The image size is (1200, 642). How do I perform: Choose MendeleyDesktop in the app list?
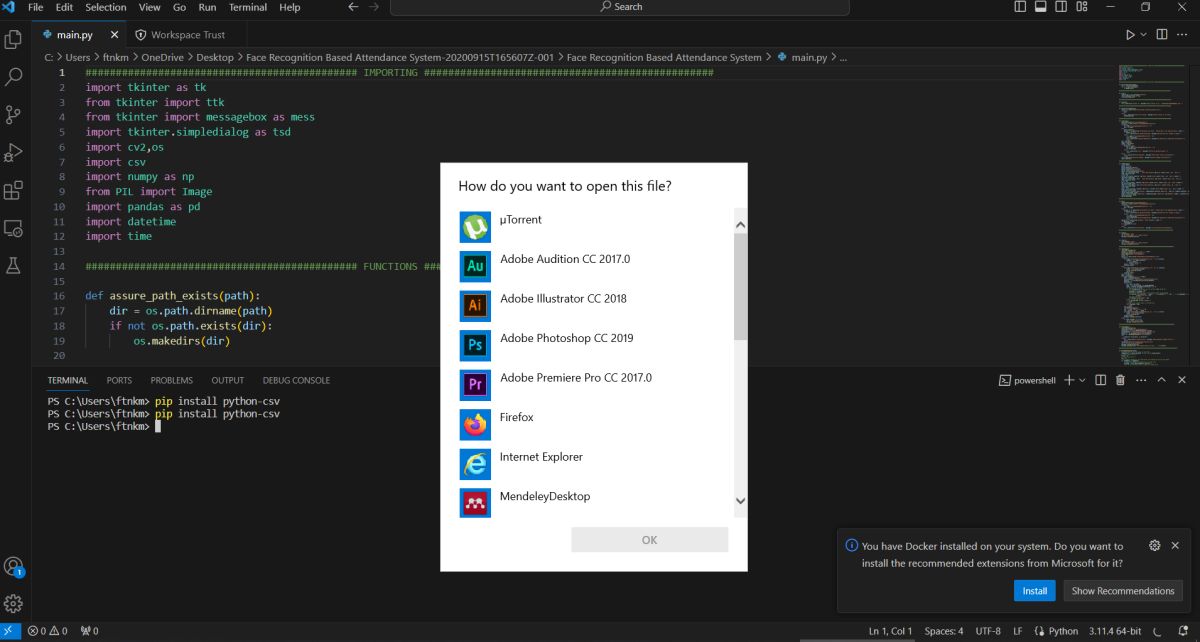coord(595,503)
